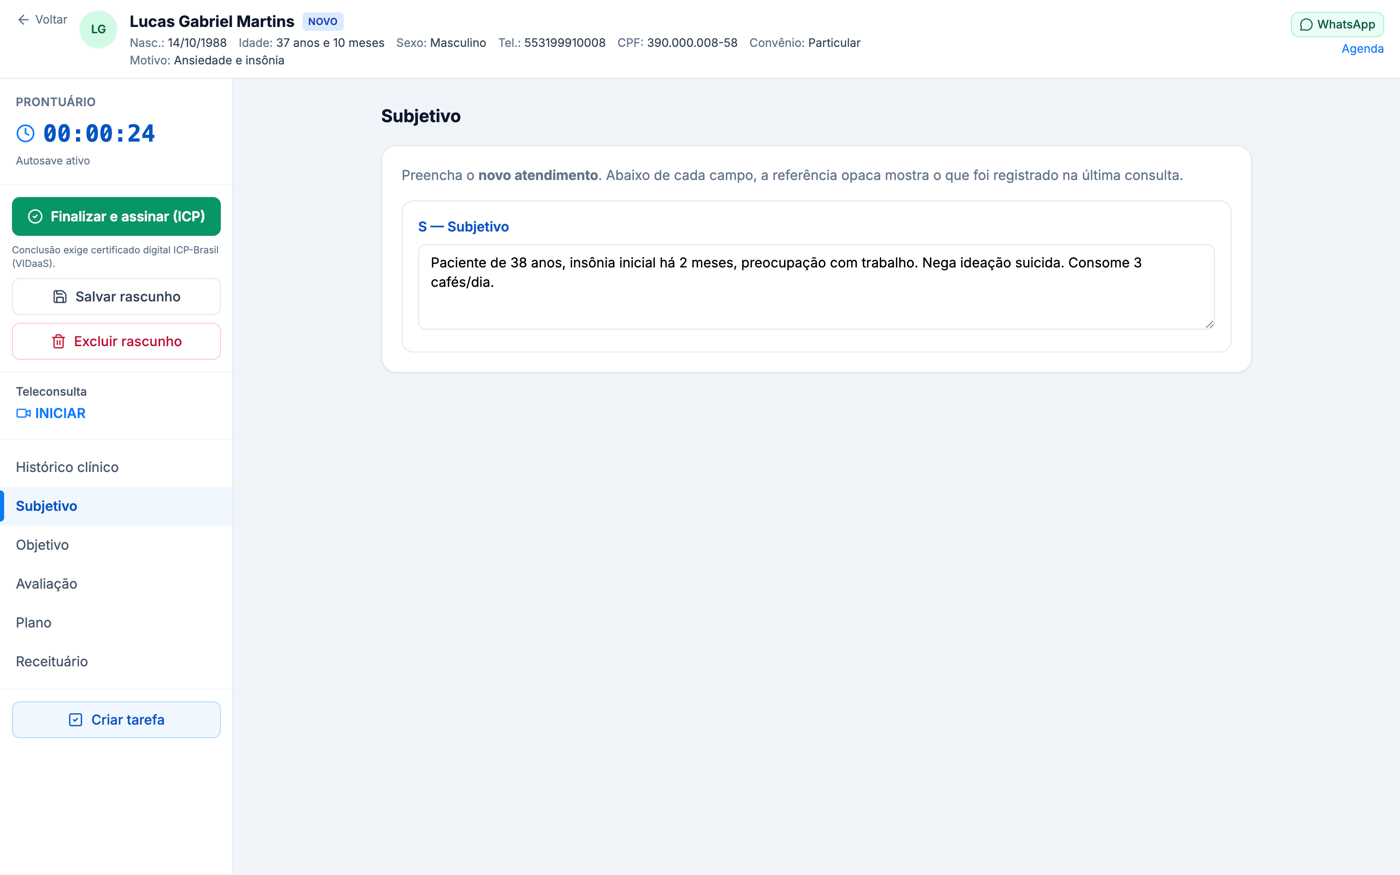The height and width of the screenshot is (875, 1400).
Task: Click the resize handle of the Subjetivo textarea
Action: click(x=1209, y=323)
